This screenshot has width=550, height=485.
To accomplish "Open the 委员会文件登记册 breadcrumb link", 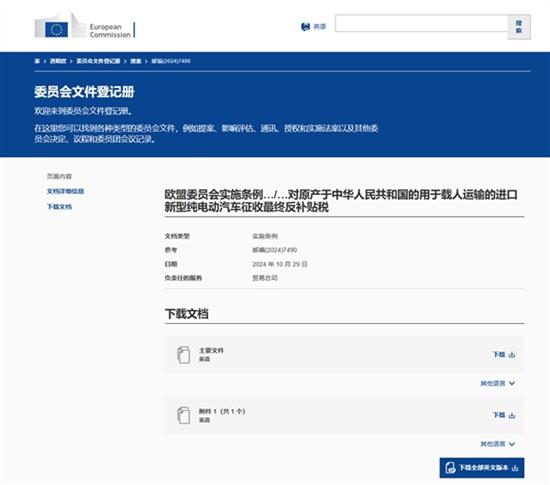I will [x=98, y=61].
